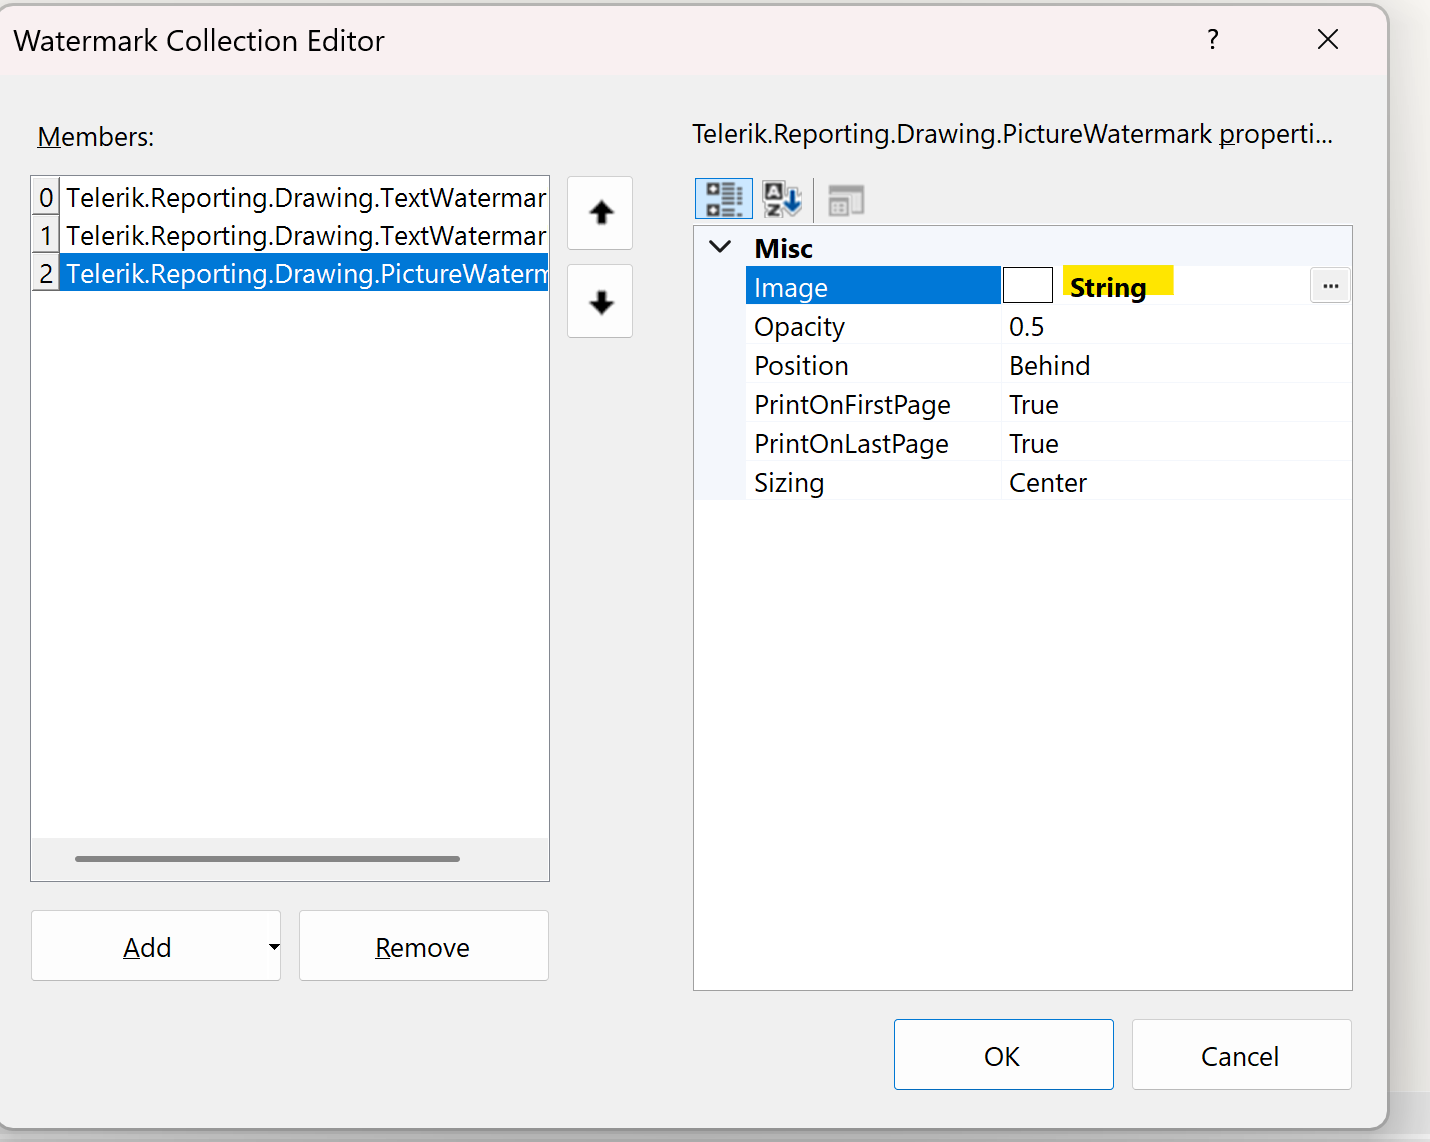Click the Remove button
Screen dimensions: 1430x1142
coord(423,946)
